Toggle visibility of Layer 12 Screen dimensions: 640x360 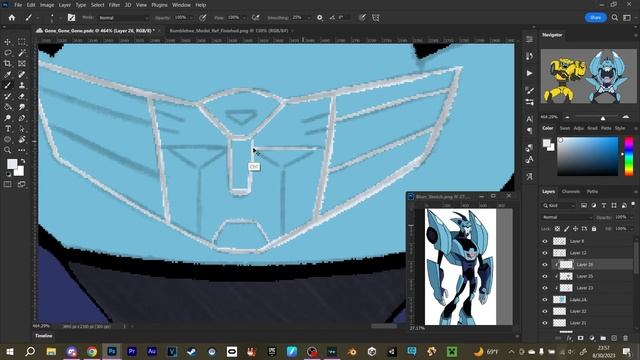pos(545,253)
